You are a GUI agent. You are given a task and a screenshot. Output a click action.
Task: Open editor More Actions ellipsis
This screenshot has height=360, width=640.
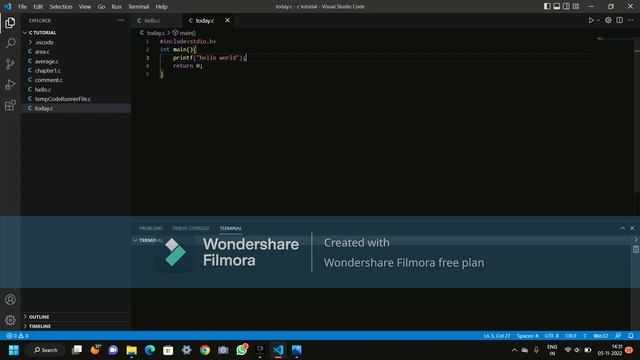pos(631,20)
